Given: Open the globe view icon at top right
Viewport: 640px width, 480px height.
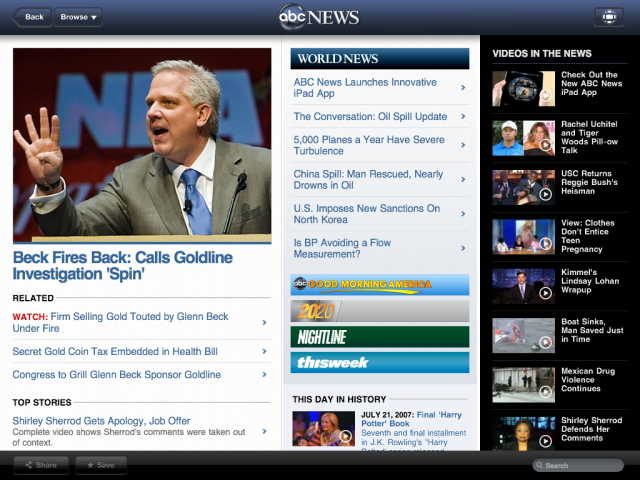Looking at the screenshot, I should click(x=609, y=17).
